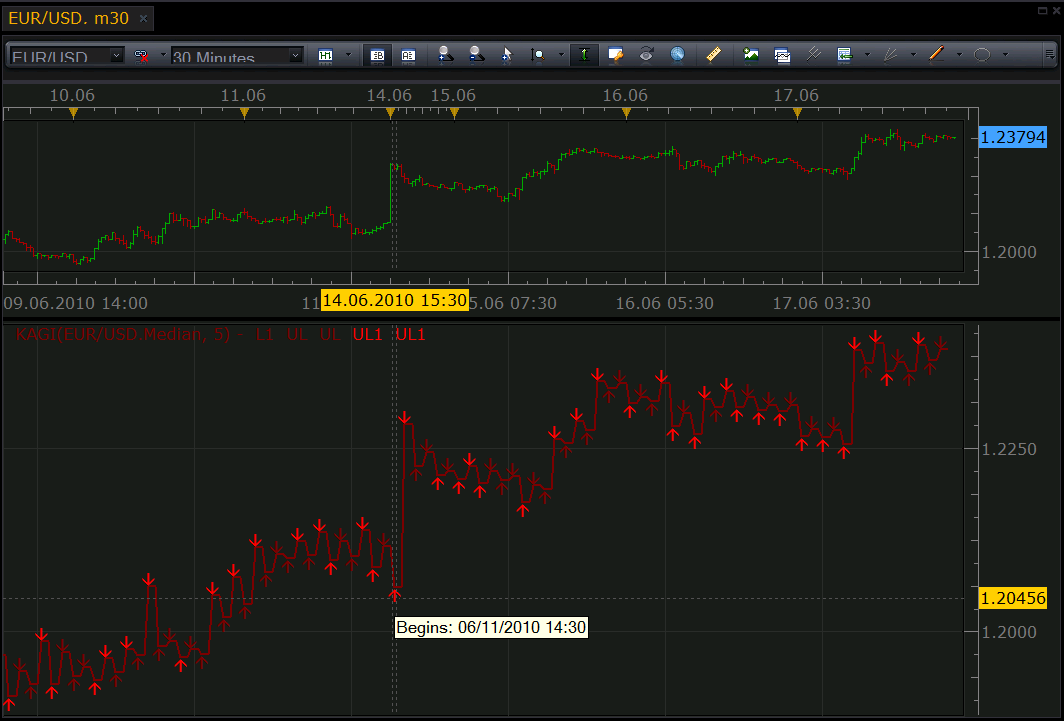Image resolution: width=1064 pixels, height=721 pixels.
Task: Expand the H1 period preset arrow
Action: click(349, 55)
